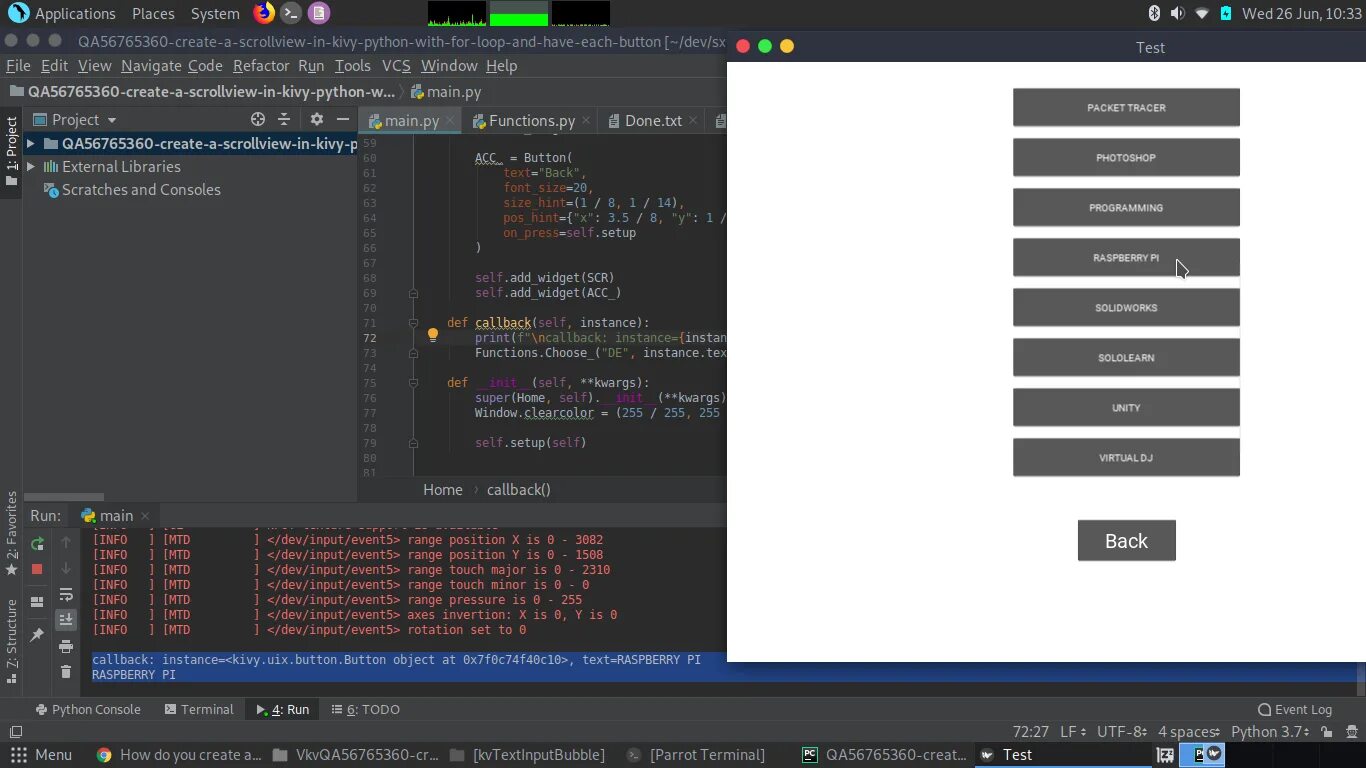This screenshot has width=1366, height=768.
Task: Open the Menu button in bottom panel
Action: point(41,755)
